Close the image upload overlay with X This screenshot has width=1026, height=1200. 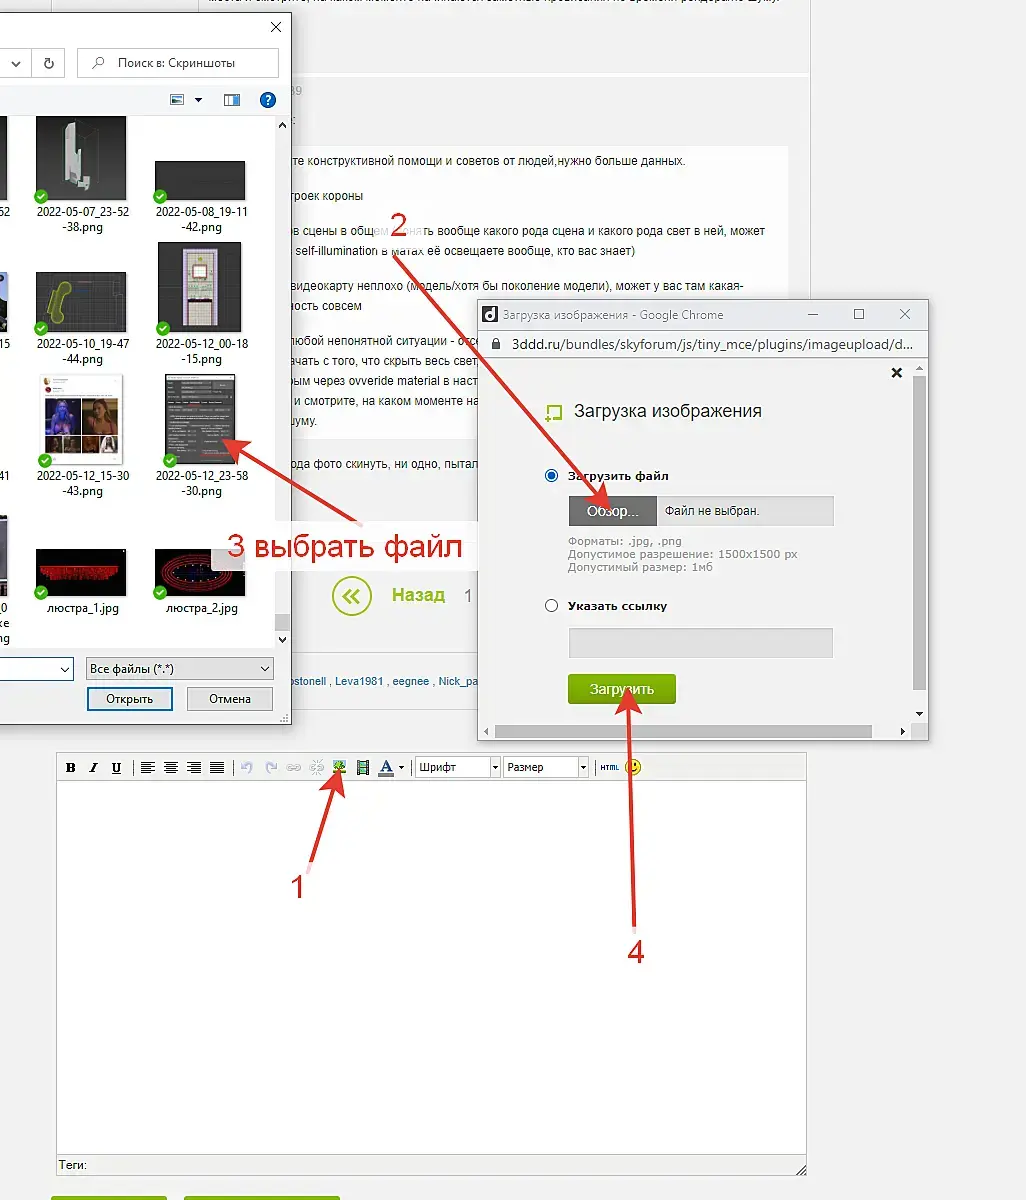897,372
